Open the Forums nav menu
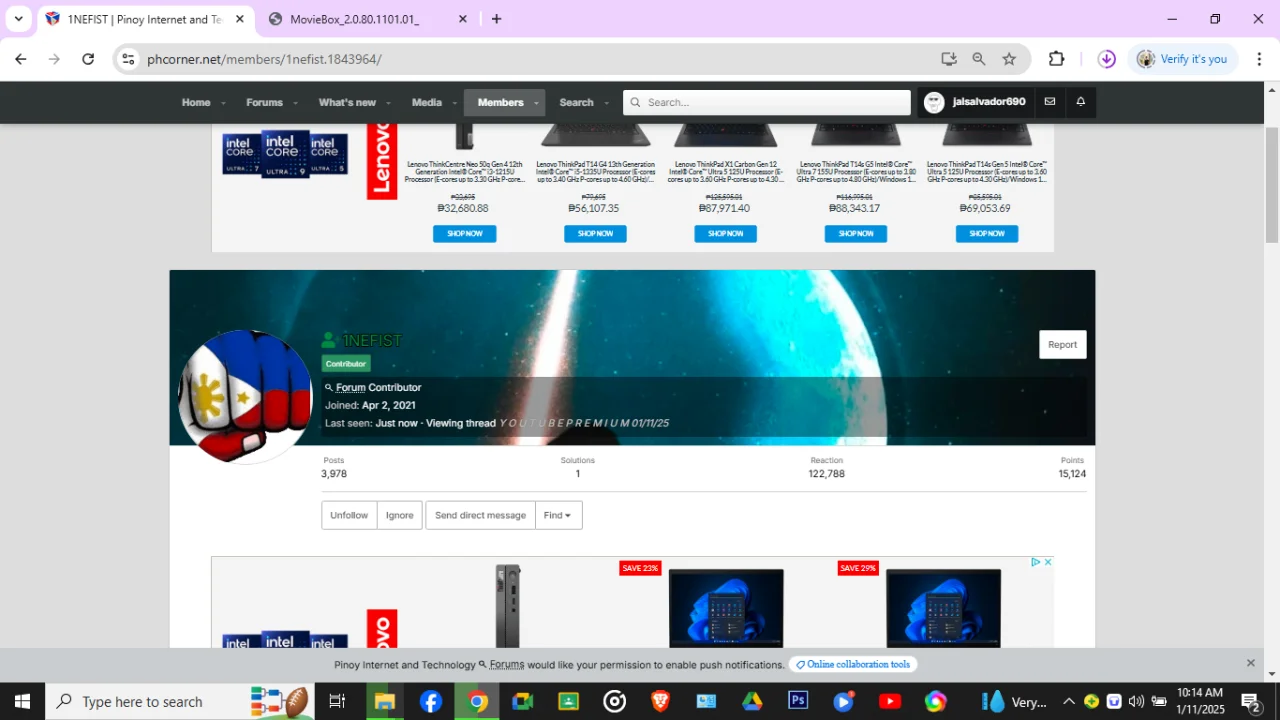 [x=264, y=102]
